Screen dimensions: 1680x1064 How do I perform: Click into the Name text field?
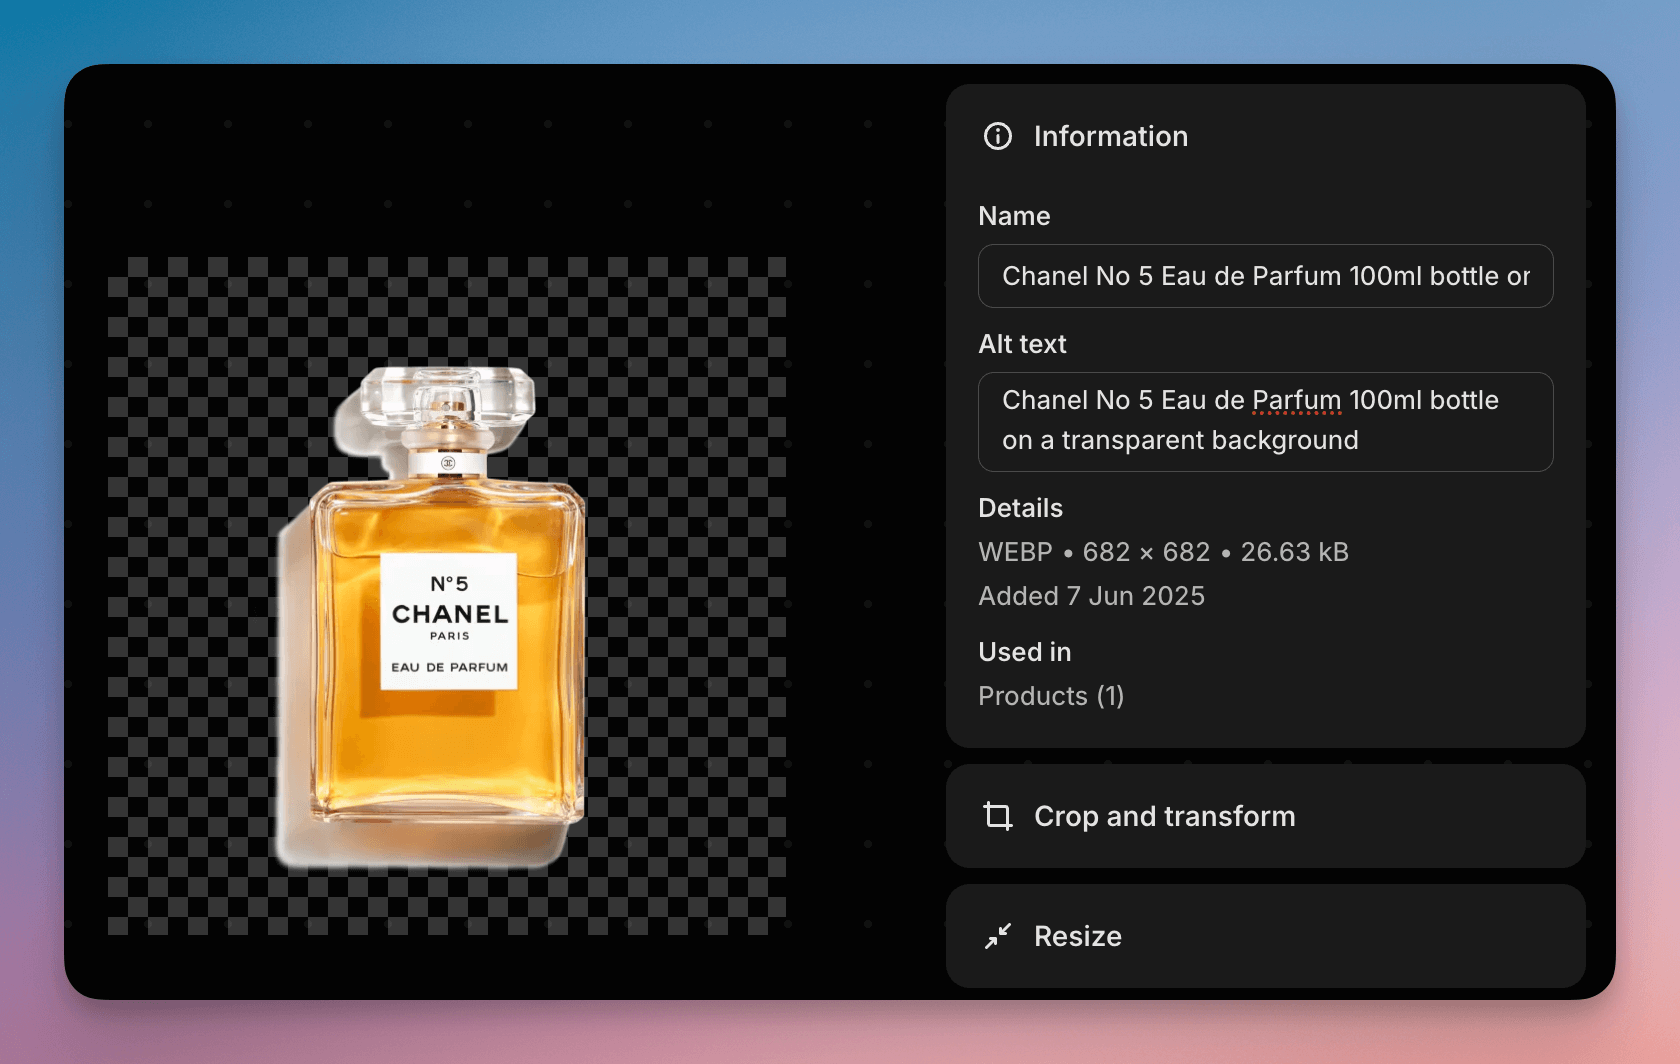click(x=1265, y=276)
